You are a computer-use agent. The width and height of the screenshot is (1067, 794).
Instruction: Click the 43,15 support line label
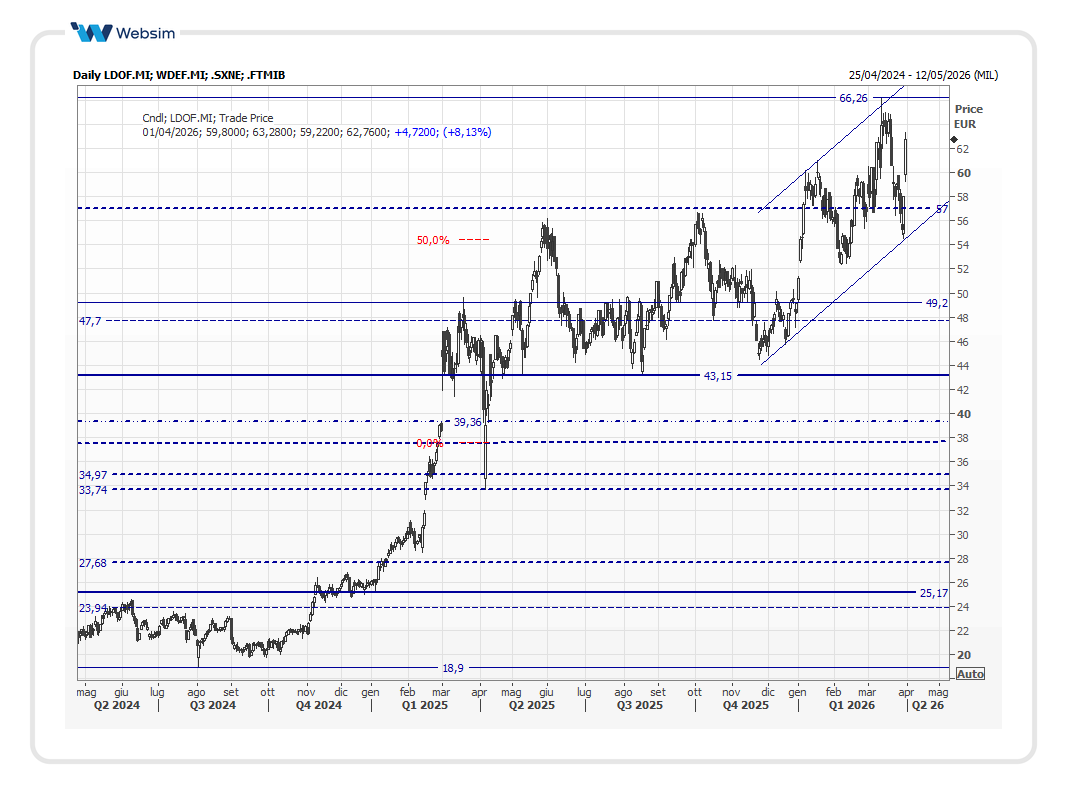click(x=718, y=376)
